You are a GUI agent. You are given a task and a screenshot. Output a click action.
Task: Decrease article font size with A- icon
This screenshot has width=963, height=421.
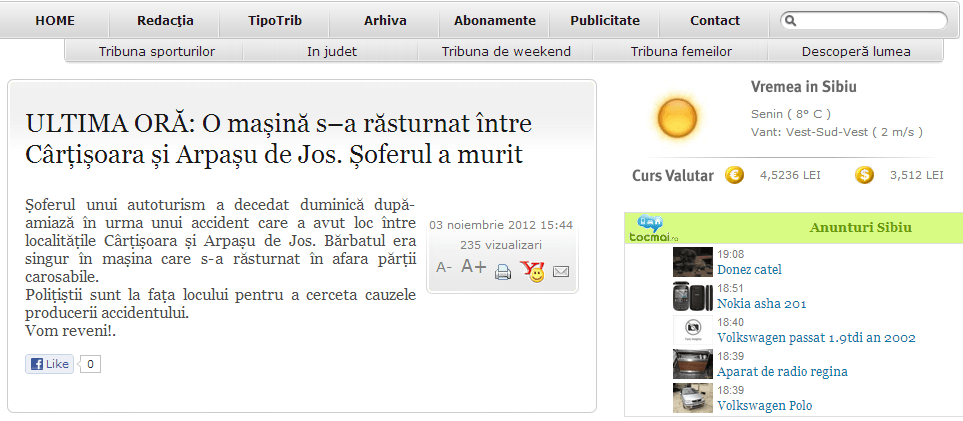(x=444, y=268)
